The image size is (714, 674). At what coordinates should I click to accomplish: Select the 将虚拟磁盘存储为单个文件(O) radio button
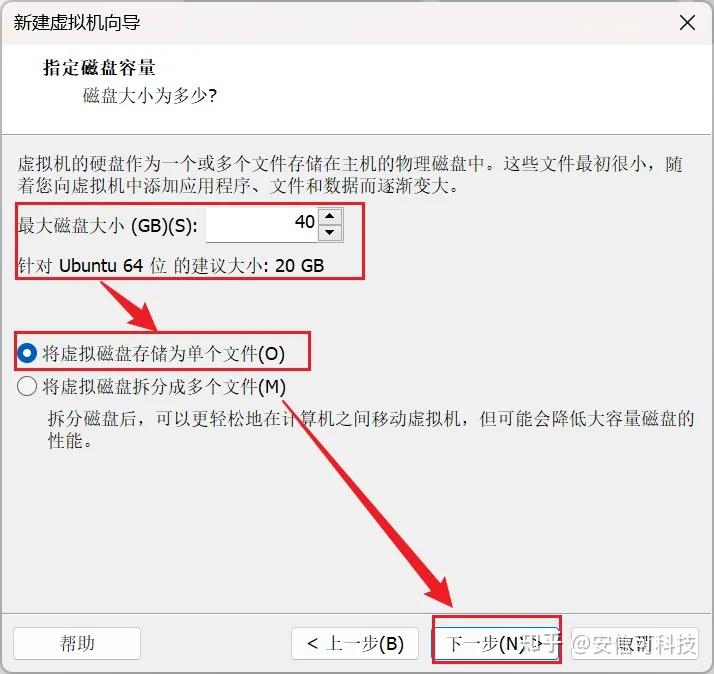[x=27, y=353]
